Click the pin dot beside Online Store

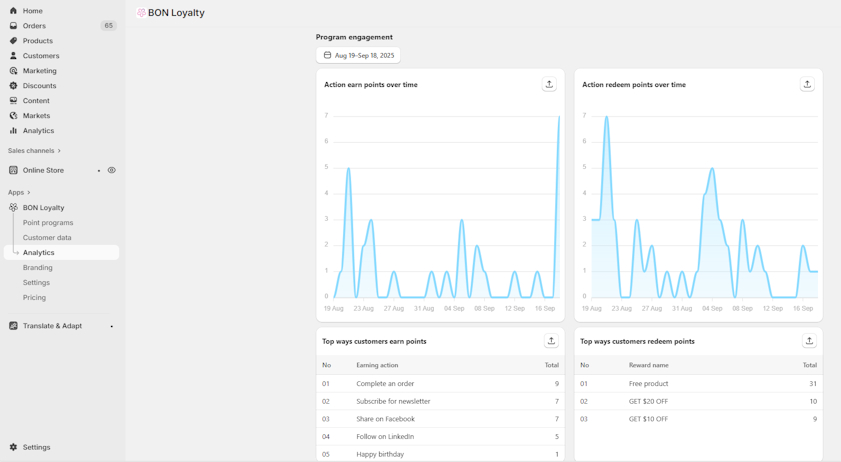[99, 171]
